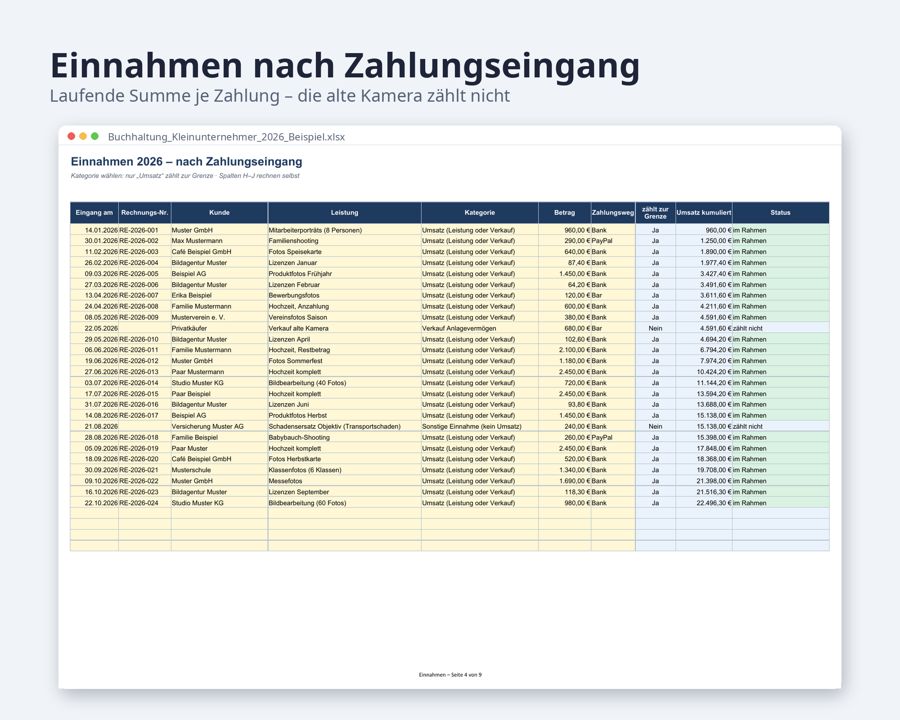Select the 'Kunde' column header
This screenshot has height=720, width=900.
[219, 212]
